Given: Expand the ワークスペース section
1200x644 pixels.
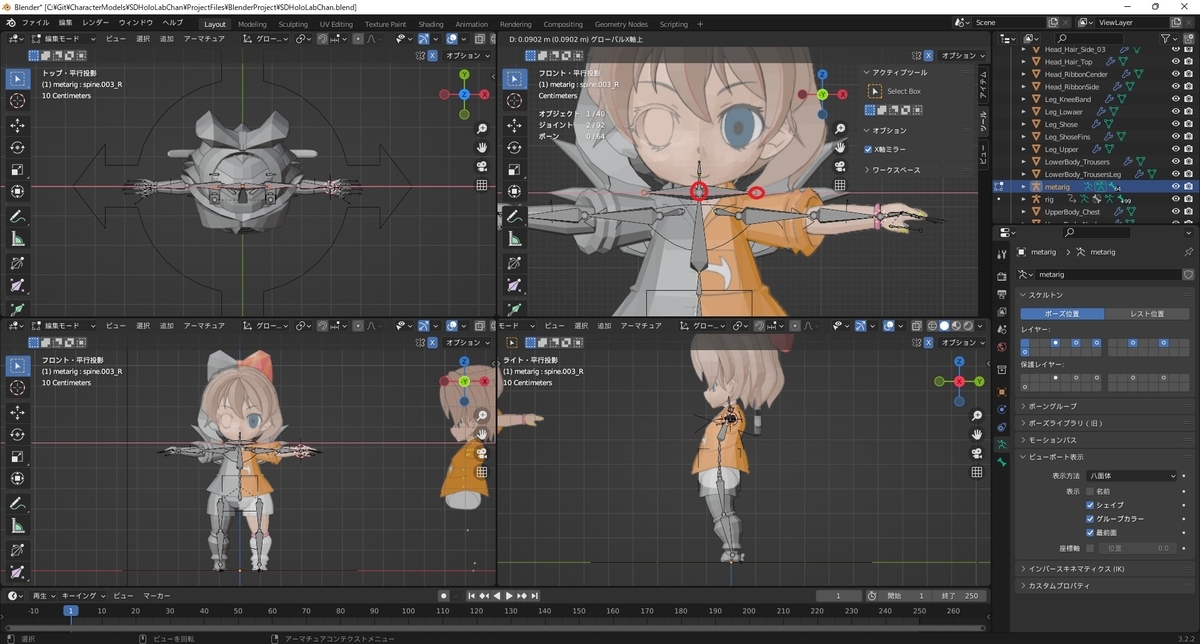Looking at the screenshot, I should point(896,170).
